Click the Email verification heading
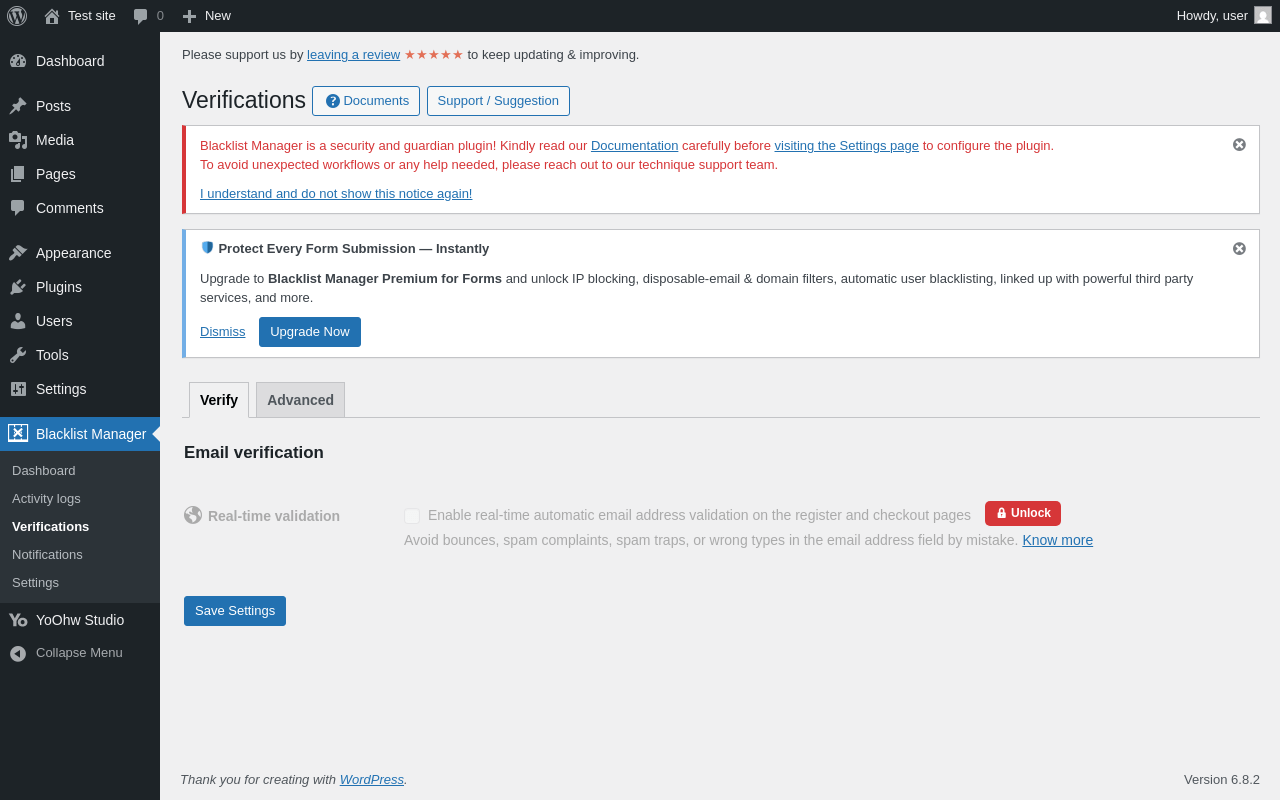The height and width of the screenshot is (800, 1280). click(x=254, y=453)
